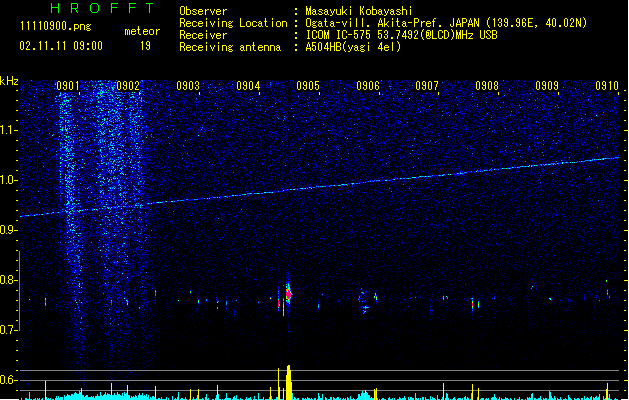Click the 0906 time marker
The width and height of the screenshot is (629, 400).
pyautogui.click(x=368, y=86)
